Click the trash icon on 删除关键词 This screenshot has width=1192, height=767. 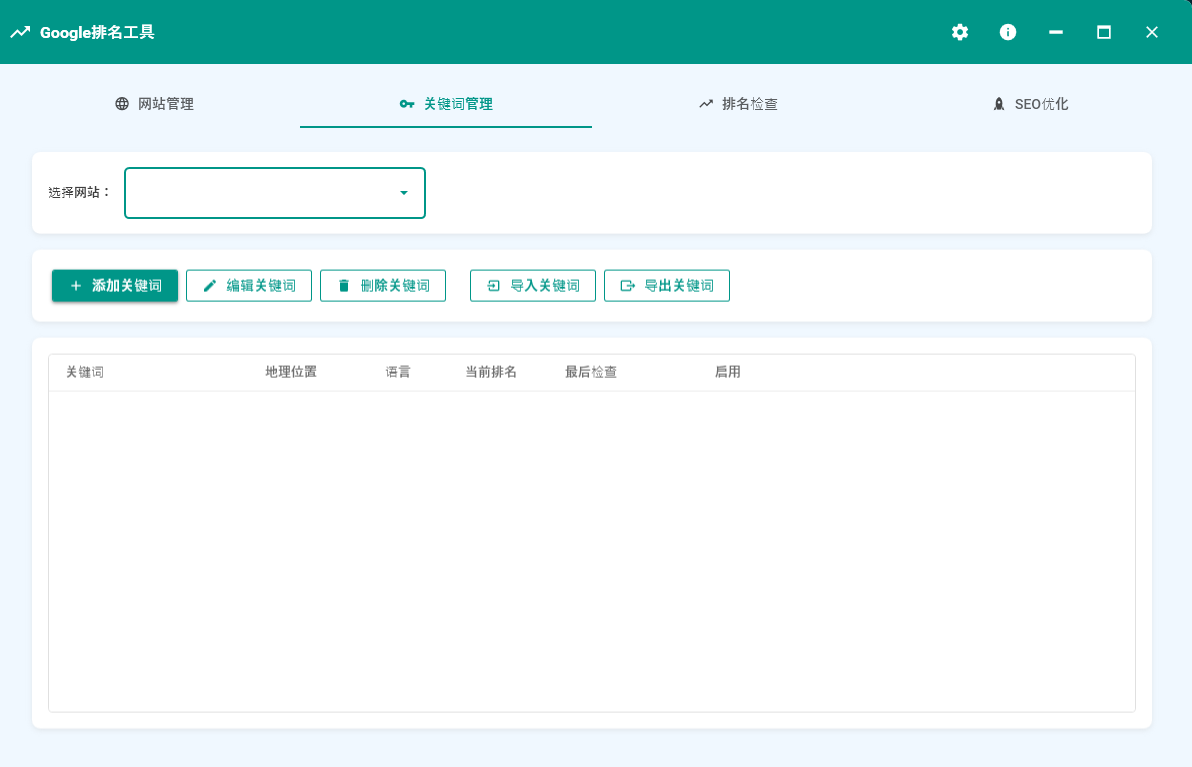click(x=344, y=286)
